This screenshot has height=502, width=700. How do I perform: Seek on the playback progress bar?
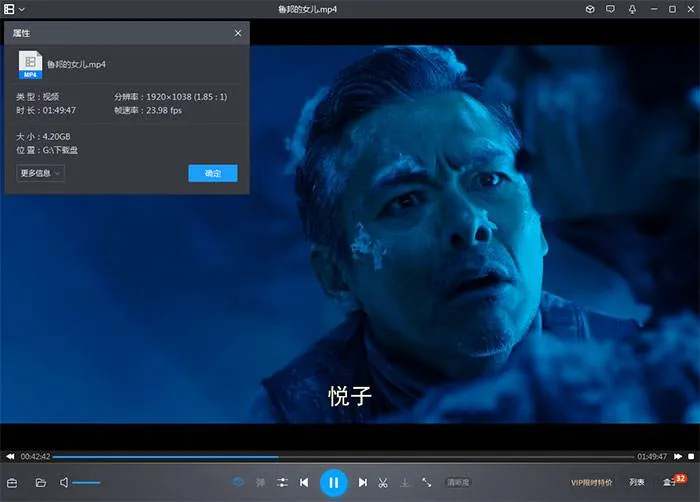(343, 457)
